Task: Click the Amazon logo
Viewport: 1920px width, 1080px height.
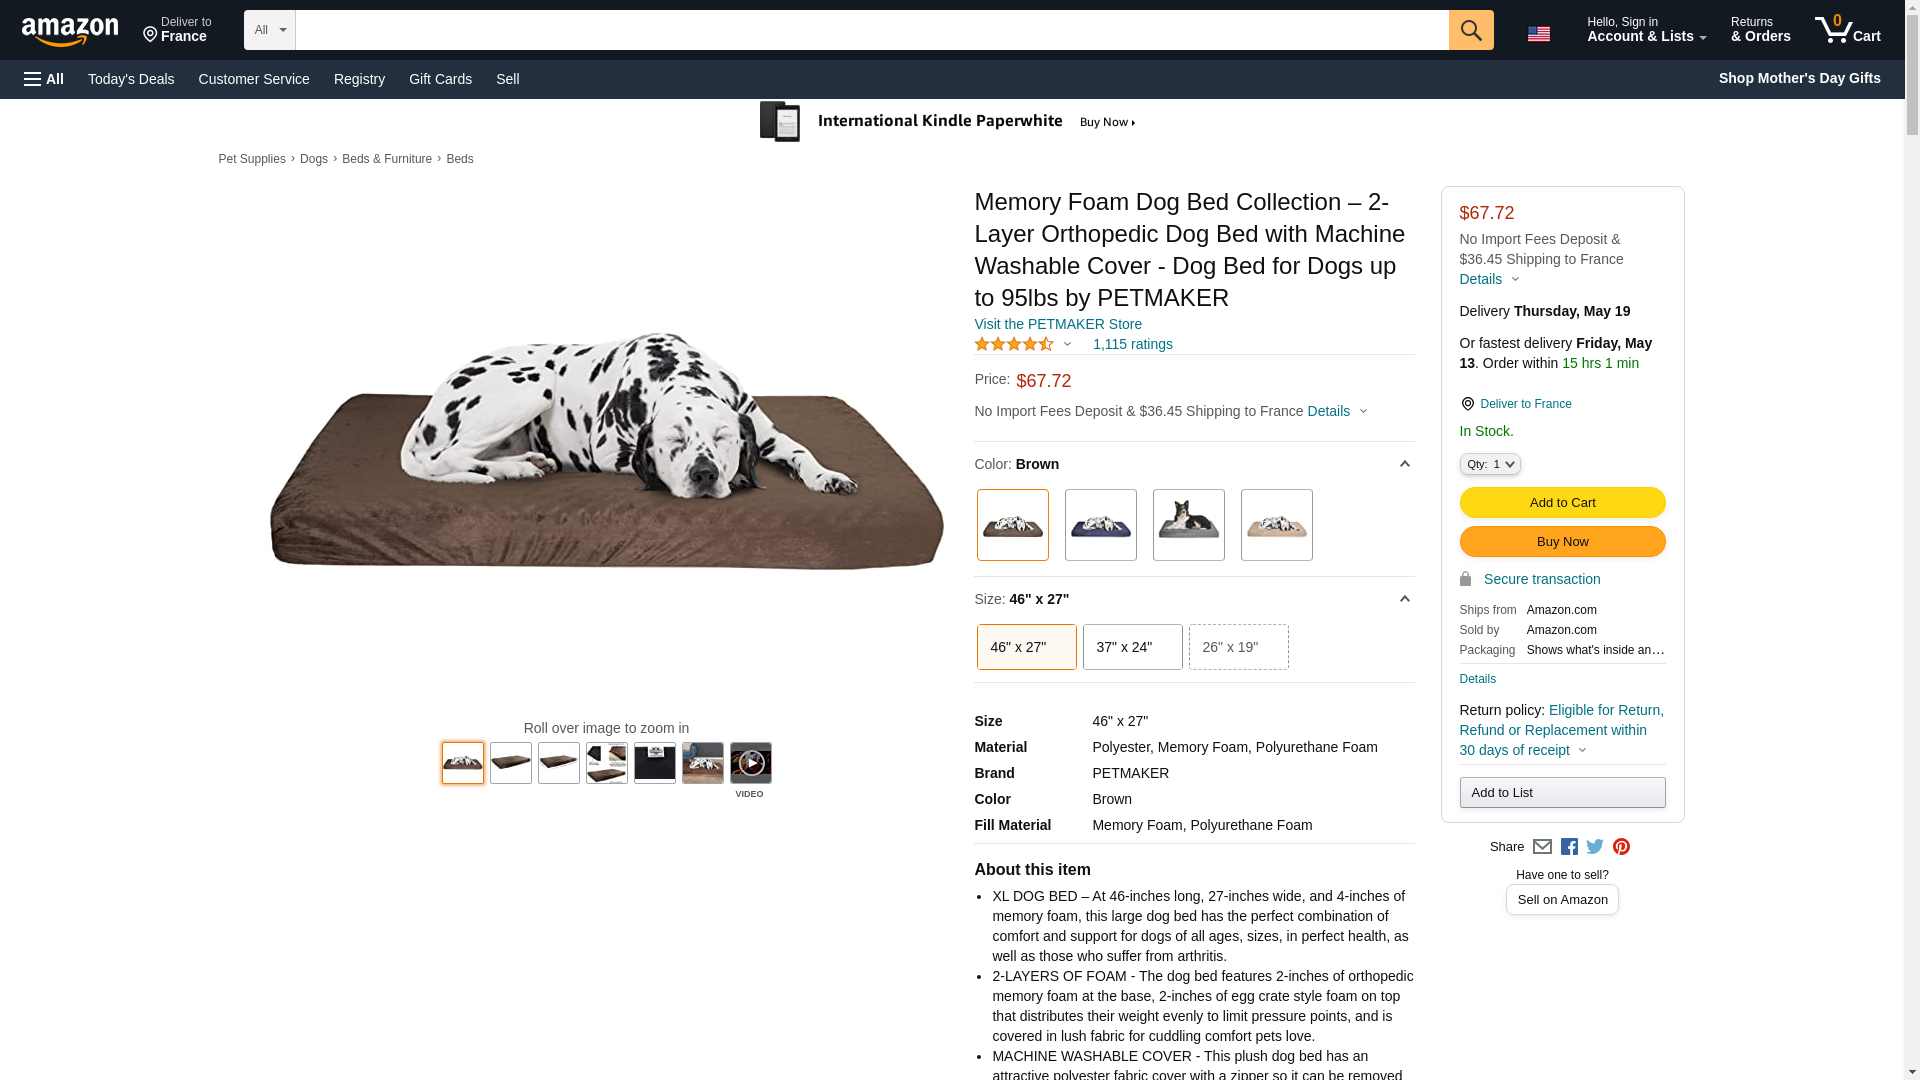Action: [x=70, y=31]
